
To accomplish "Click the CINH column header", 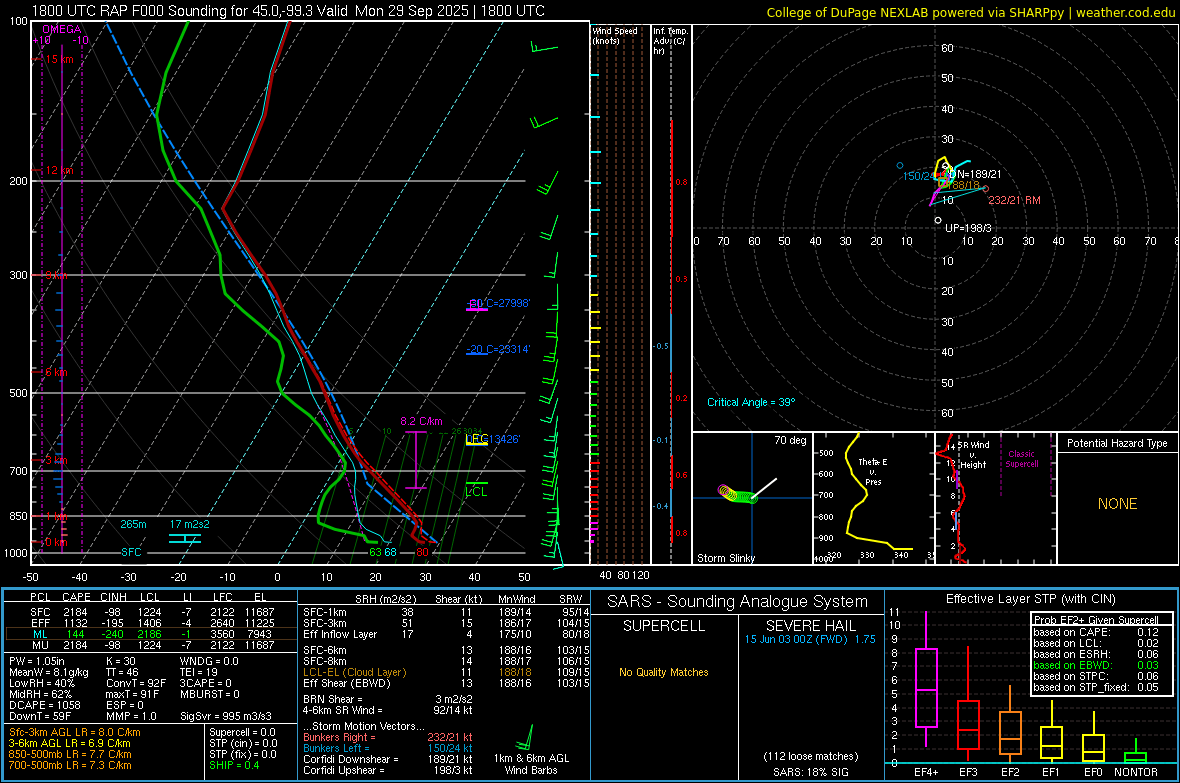I will pyautogui.click(x=114, y=598).
